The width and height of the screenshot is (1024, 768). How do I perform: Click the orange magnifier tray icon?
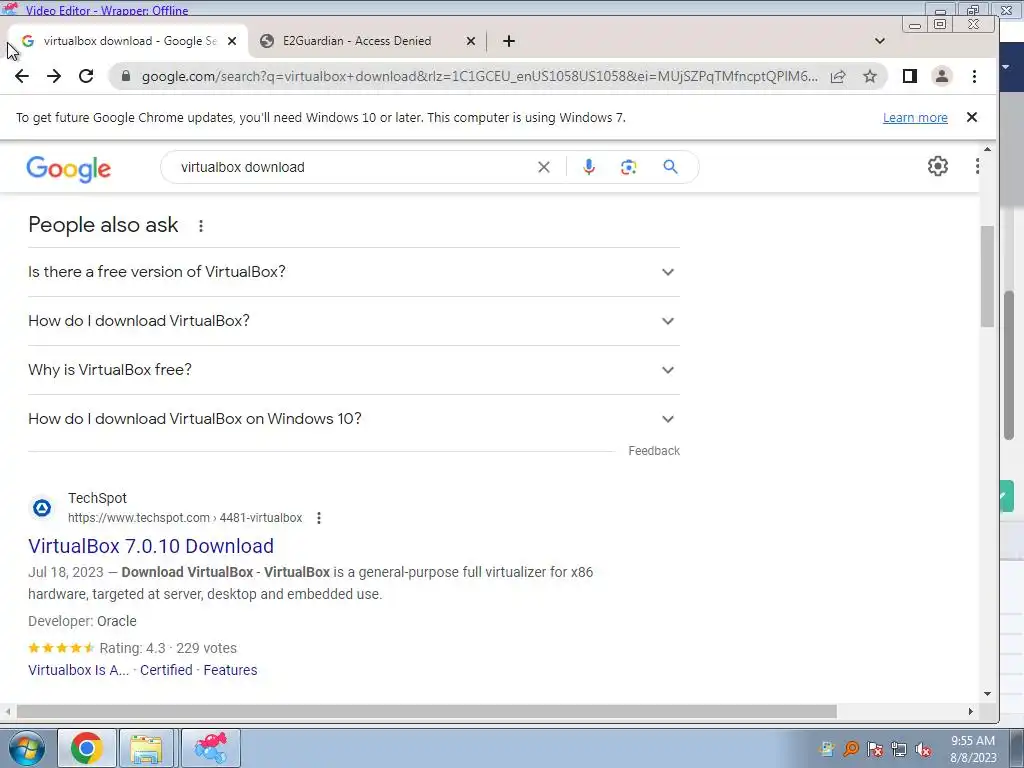coord(851,748)
